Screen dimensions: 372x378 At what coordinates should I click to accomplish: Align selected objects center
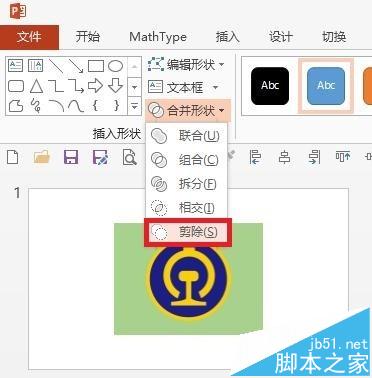[x=284, y=157]
